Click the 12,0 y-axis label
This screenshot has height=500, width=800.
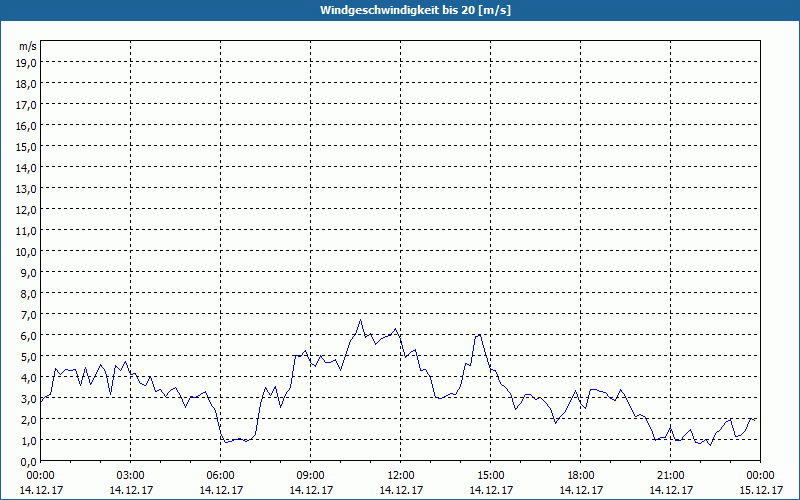tap(28, 210)
